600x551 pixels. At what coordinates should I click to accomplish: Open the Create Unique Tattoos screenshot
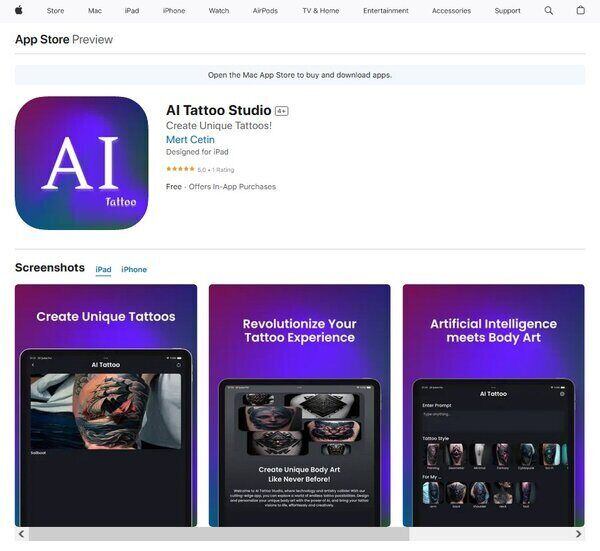pyautogui.click(x=106, y=406)
